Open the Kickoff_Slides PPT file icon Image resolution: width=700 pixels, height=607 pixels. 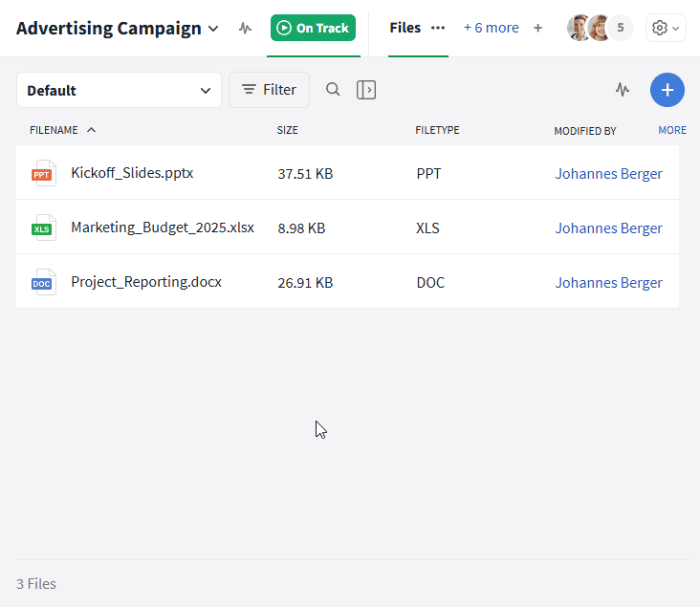pos(43,173)
